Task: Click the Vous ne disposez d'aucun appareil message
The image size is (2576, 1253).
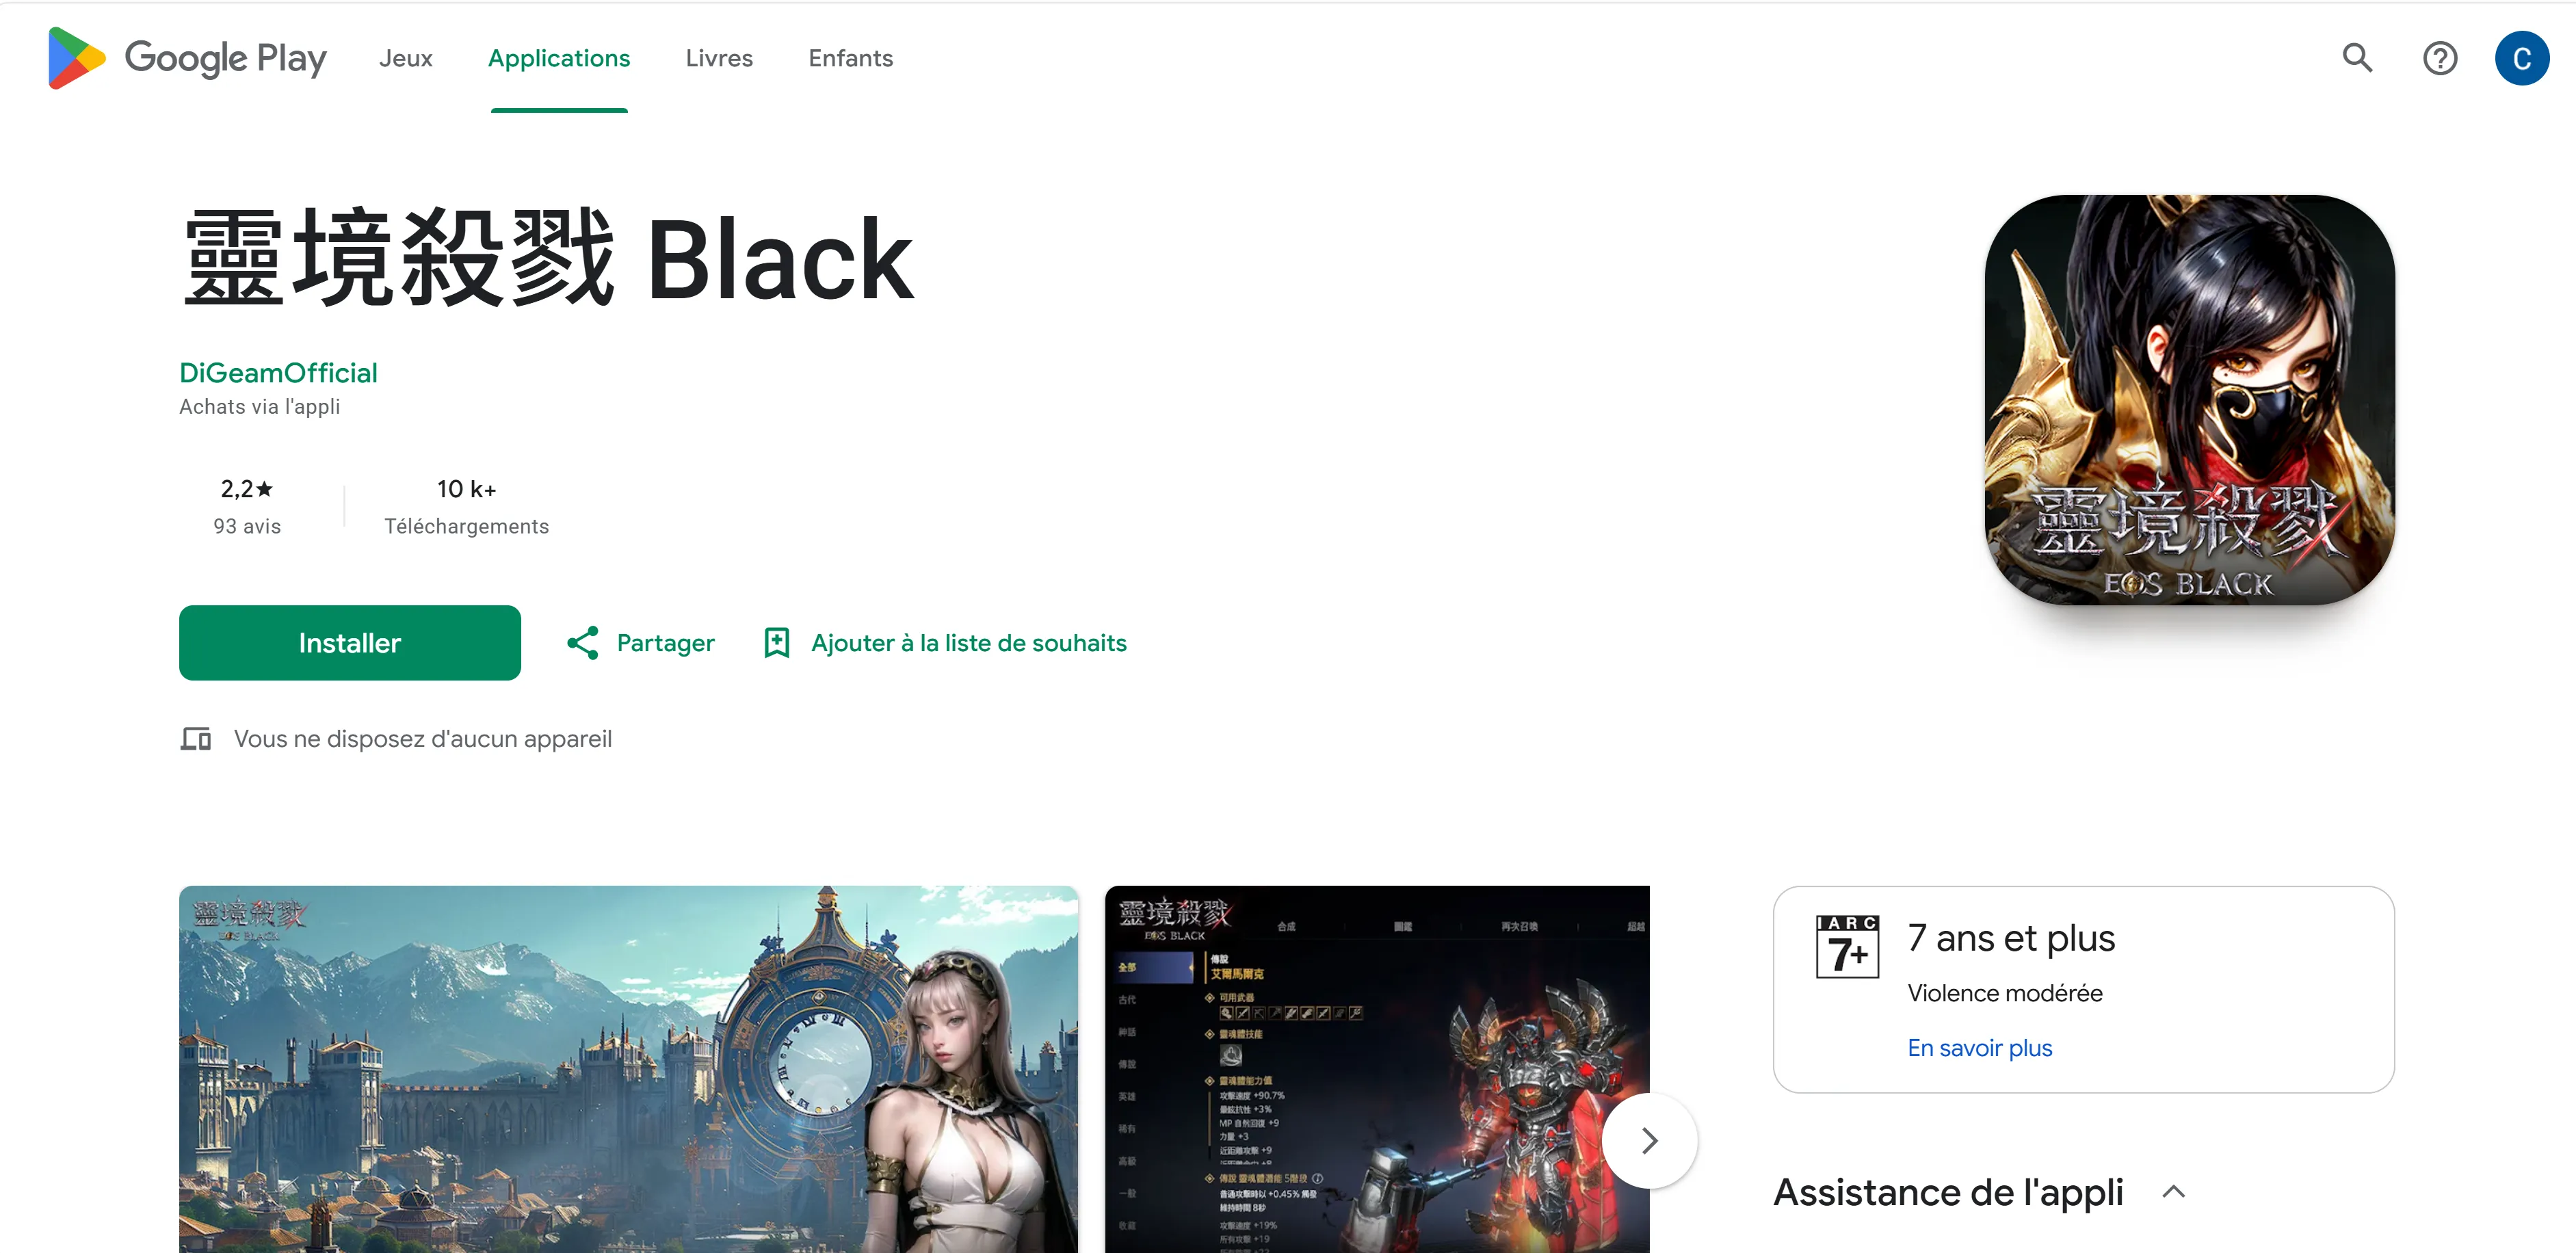Action: (x=423, y=739)
